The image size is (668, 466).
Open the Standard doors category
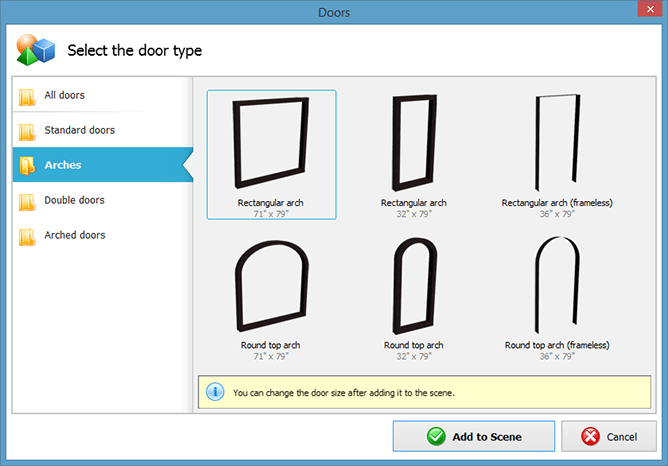click(103, 130)
